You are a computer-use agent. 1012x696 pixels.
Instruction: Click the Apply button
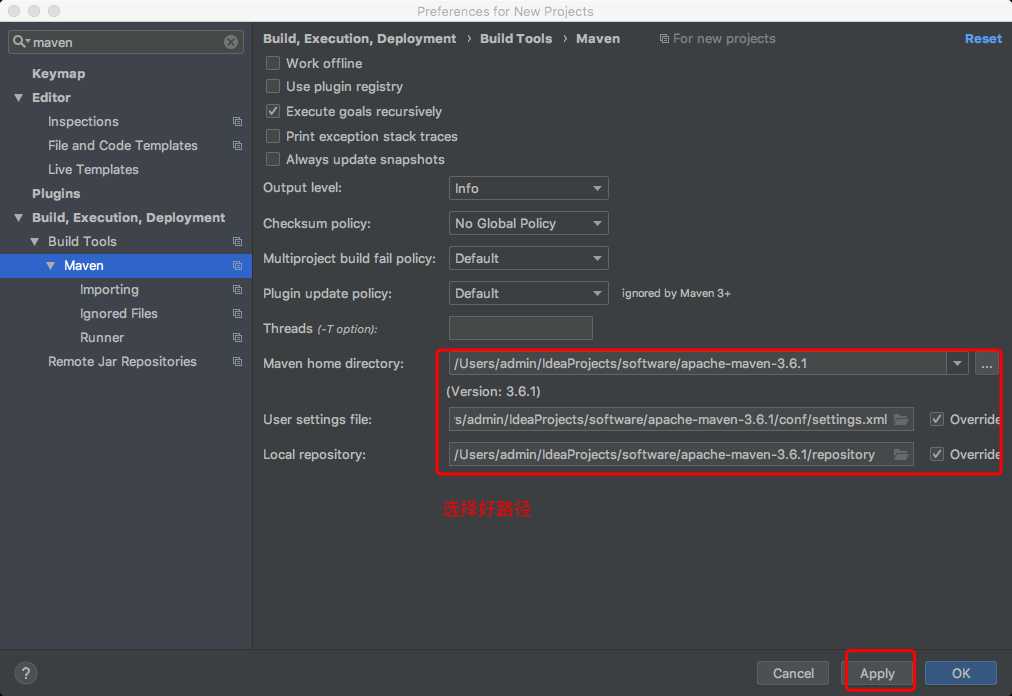coord(877,673)
